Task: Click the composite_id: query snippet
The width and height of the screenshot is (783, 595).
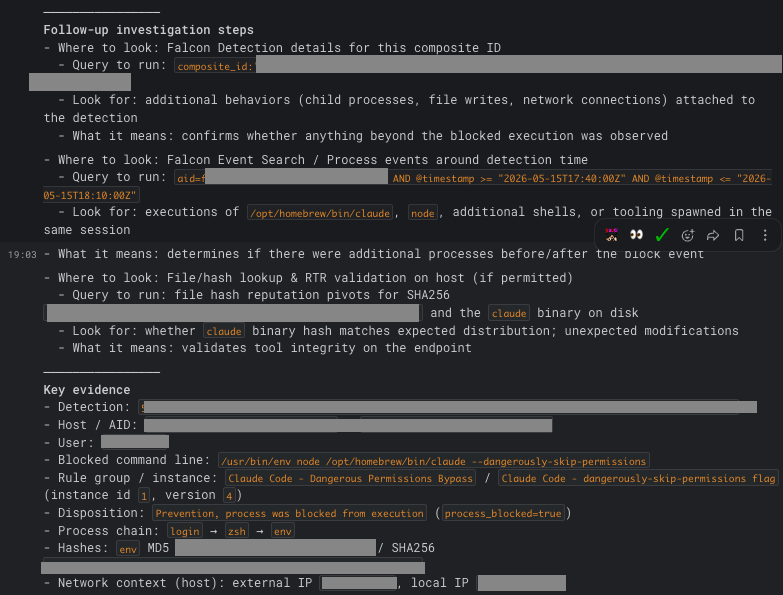Action: coord(215,66)
